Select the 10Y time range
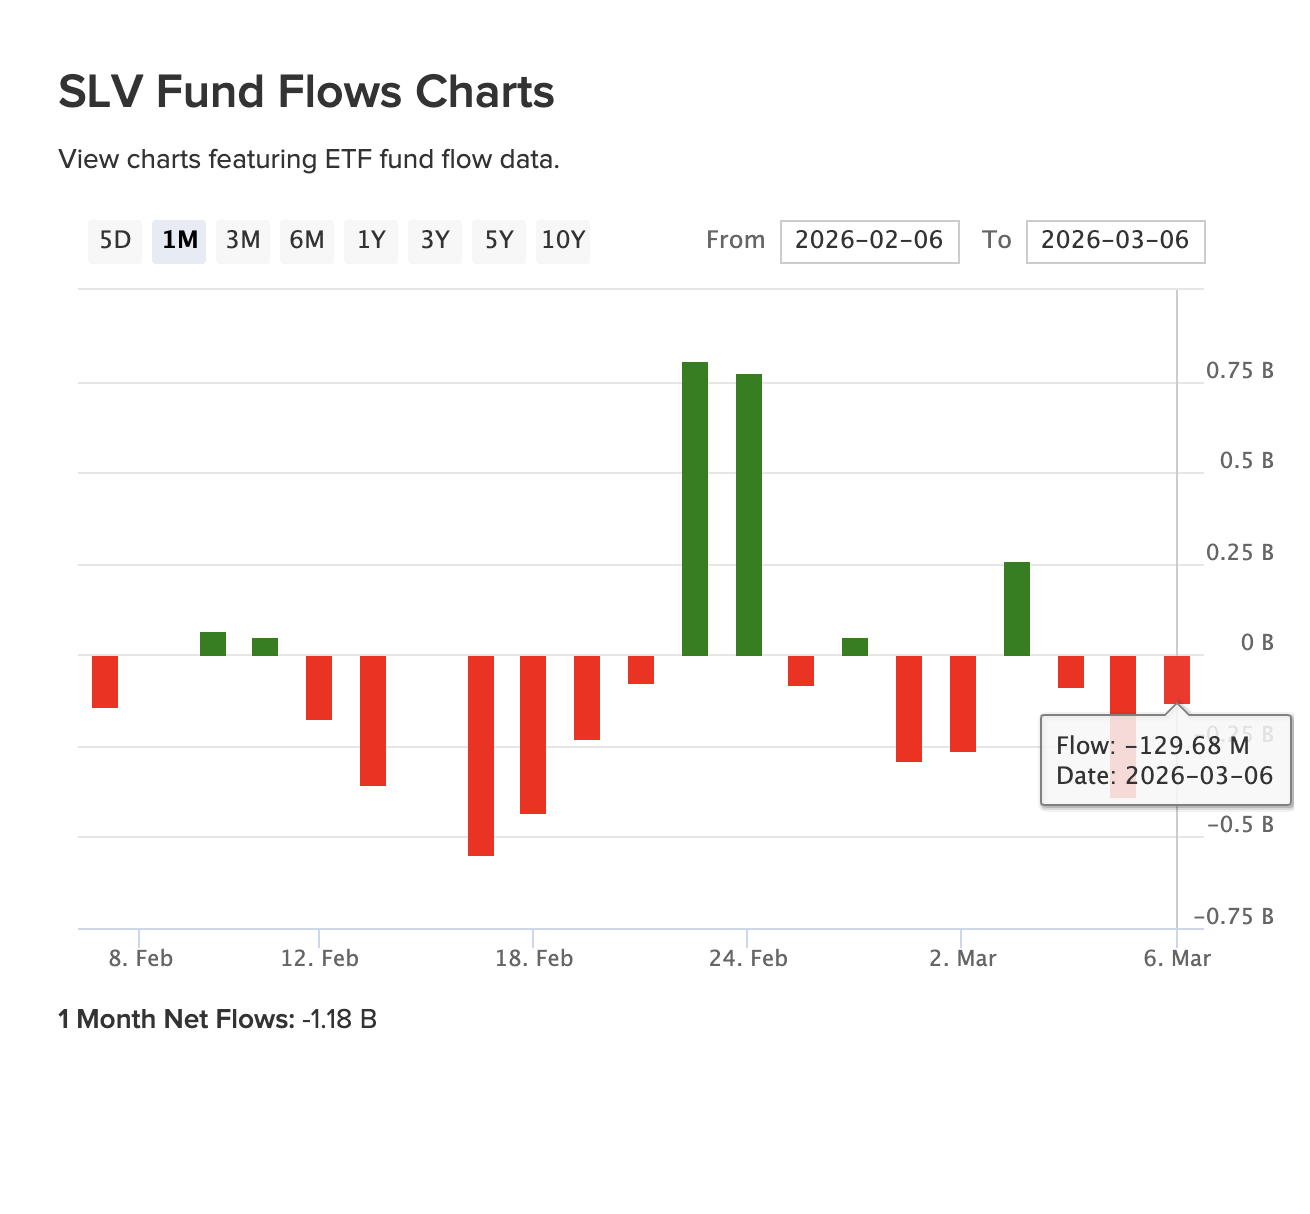 [563, 240]
